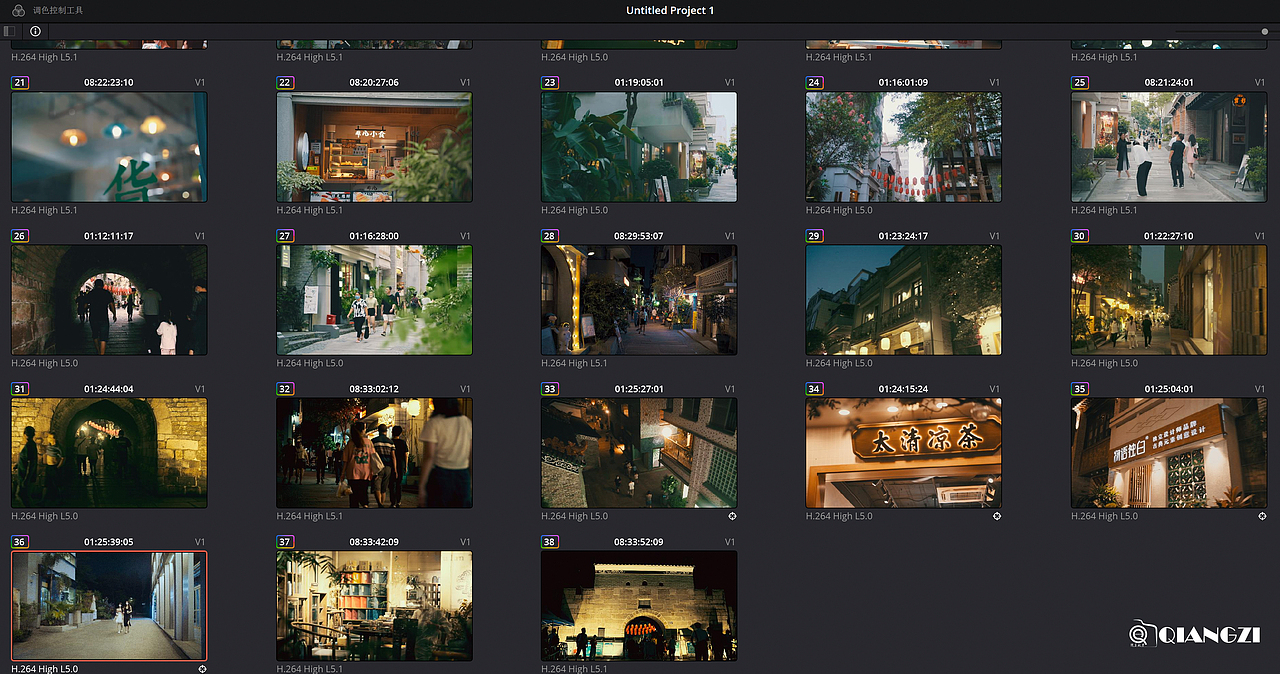Click the number badge of clip 22
1280x674 pixels.
(x=285, y=82)
